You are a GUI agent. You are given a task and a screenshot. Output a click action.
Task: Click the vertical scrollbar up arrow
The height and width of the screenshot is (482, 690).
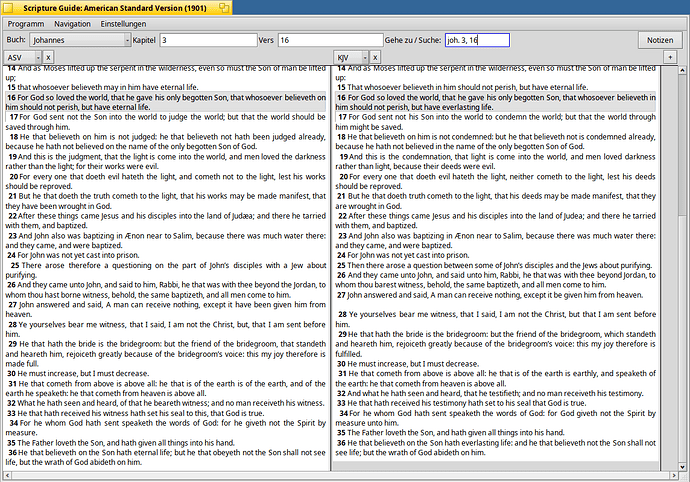[682, 70]
